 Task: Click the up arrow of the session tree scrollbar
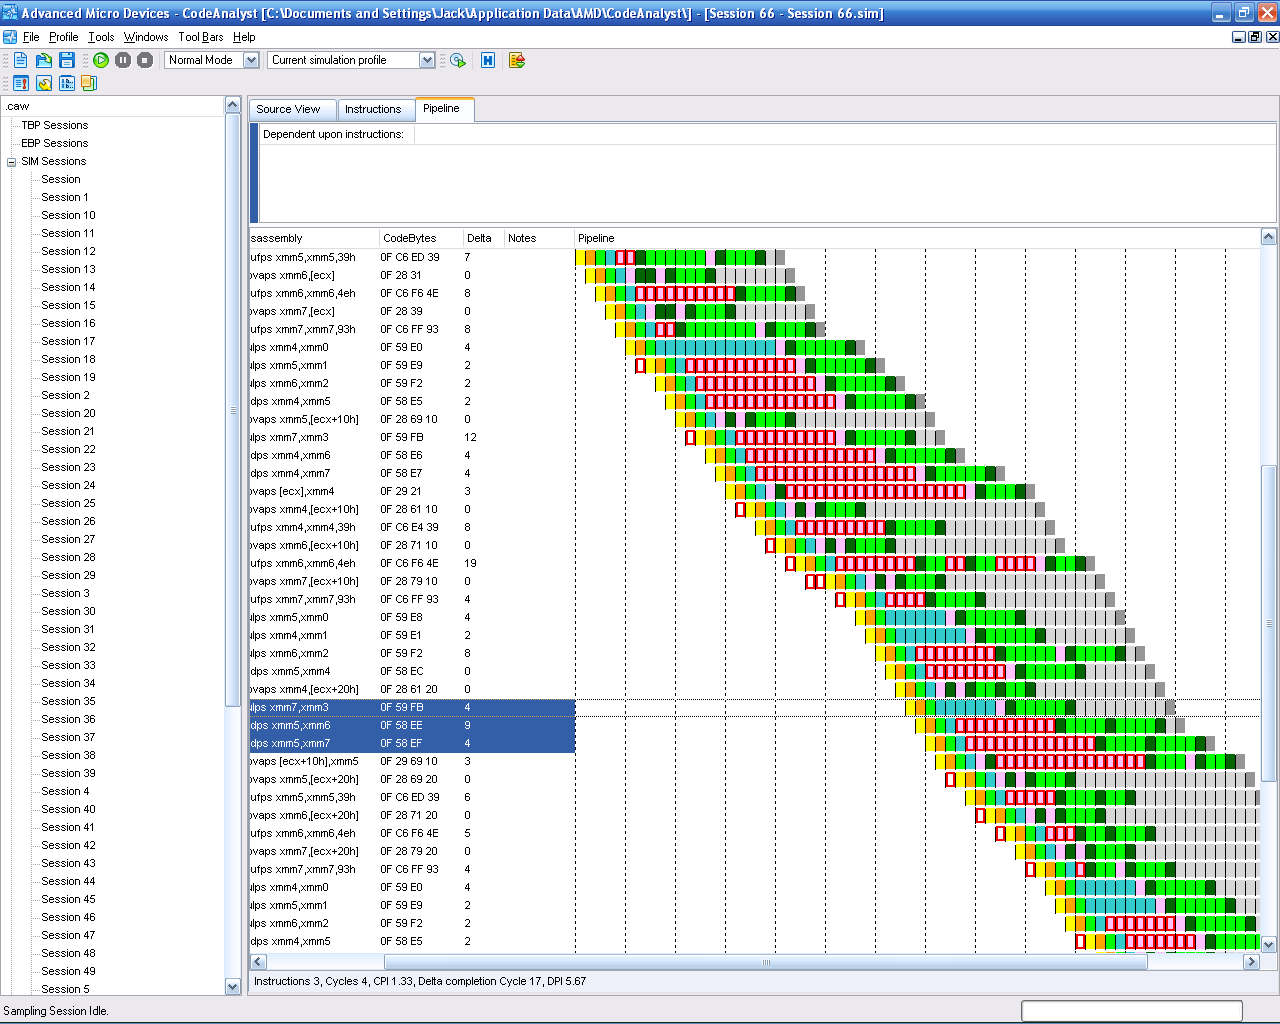[x=233, y=105]
